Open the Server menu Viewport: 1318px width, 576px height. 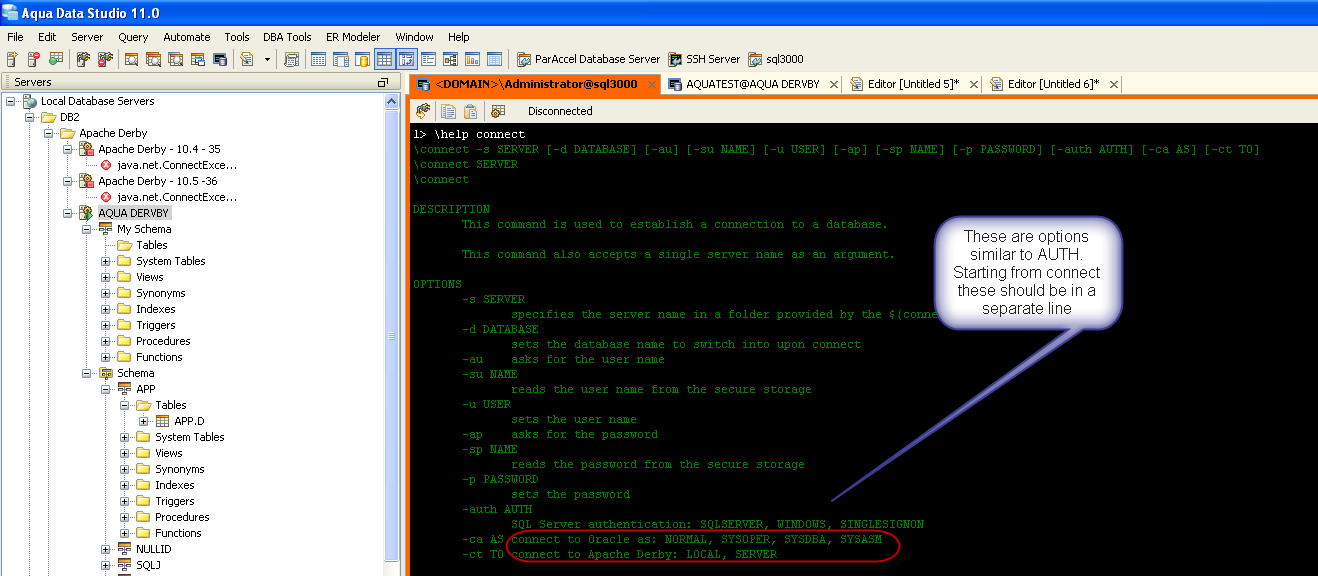(87, 37)
